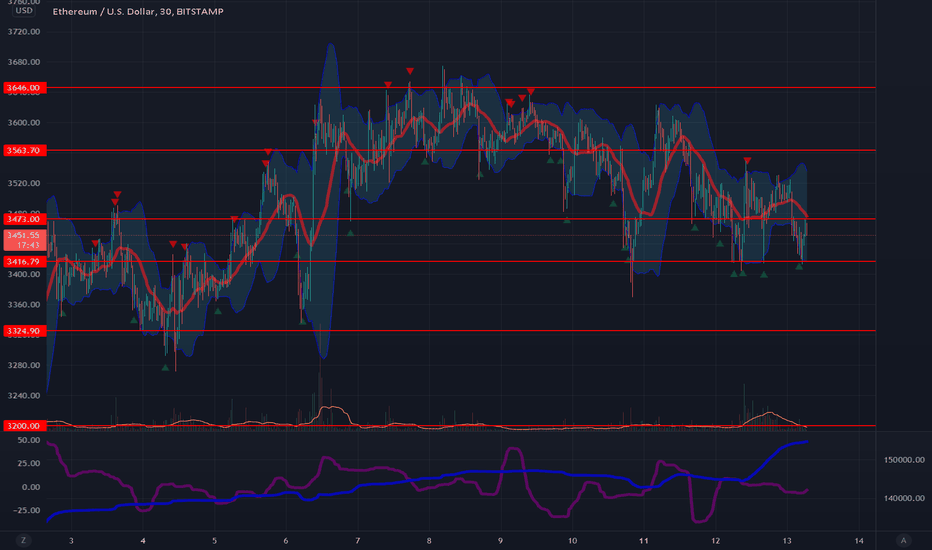Click the -25.00 oscillator axis value
Viewport: 932px width, 550px height.
coord(27,510)
